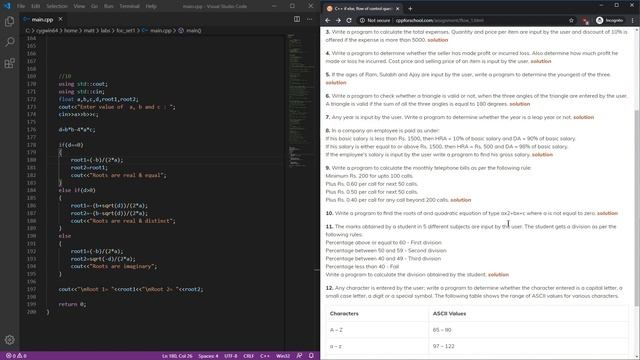The width and height of the screenshot is (640, 360).
Task: Bookmark this page with the star
Action: click(571, 20)
